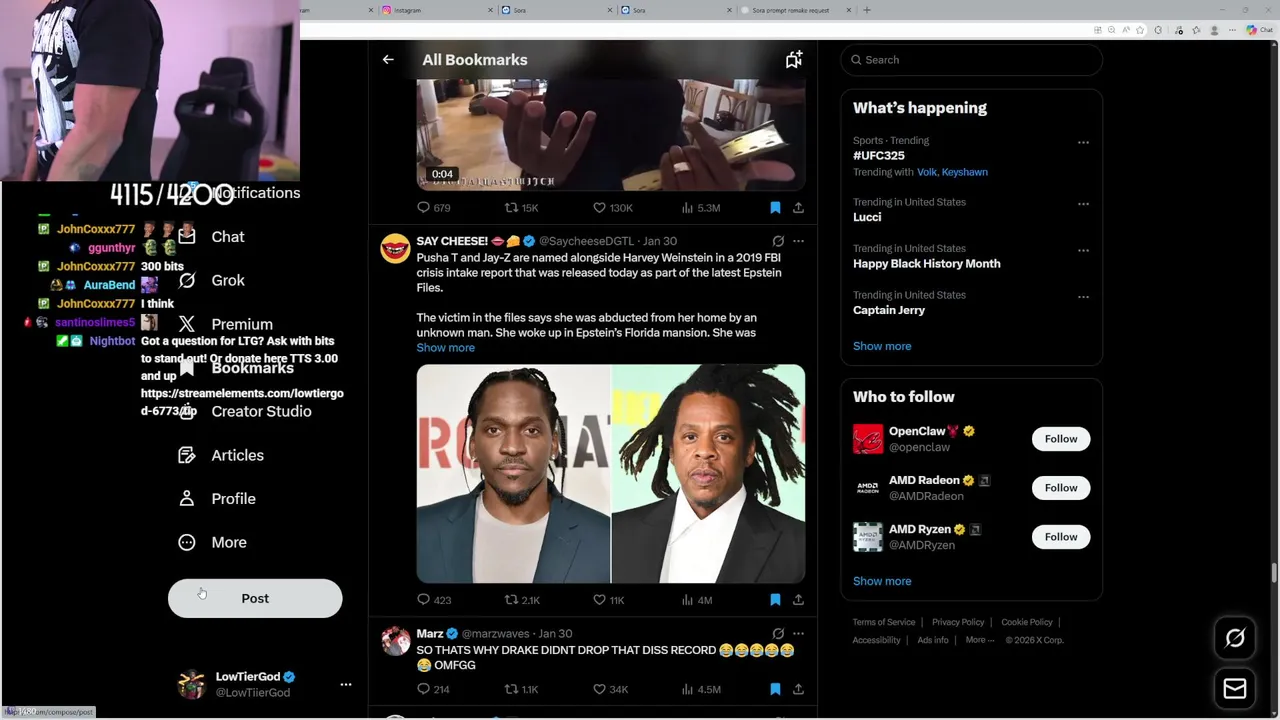Screen dimensions: 1280x720
Task: Open more options for Happy Black History Month trend
Action: (1083, 250)
